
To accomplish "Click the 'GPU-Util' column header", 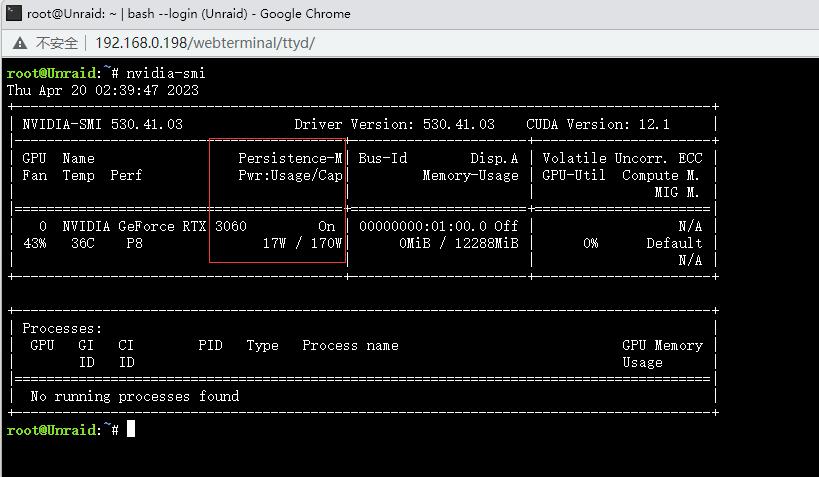I will tap(574, 176).
